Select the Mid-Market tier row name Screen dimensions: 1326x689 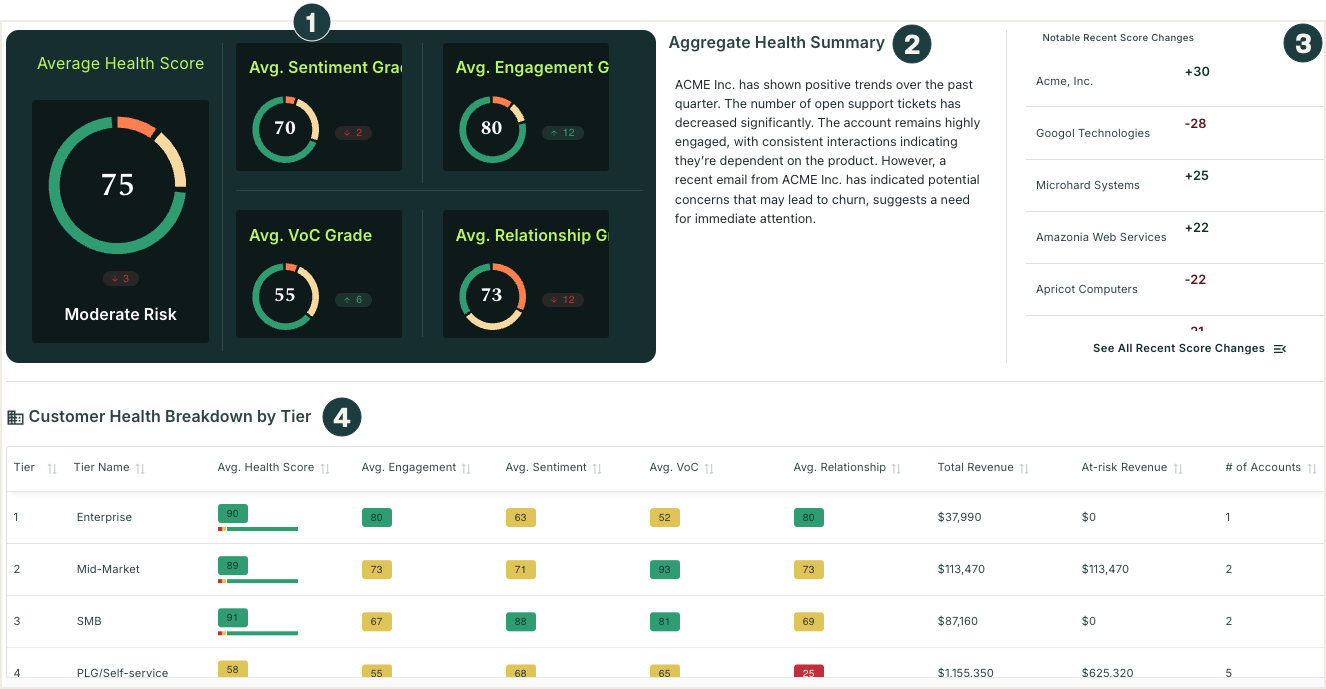tap(108, 569)
